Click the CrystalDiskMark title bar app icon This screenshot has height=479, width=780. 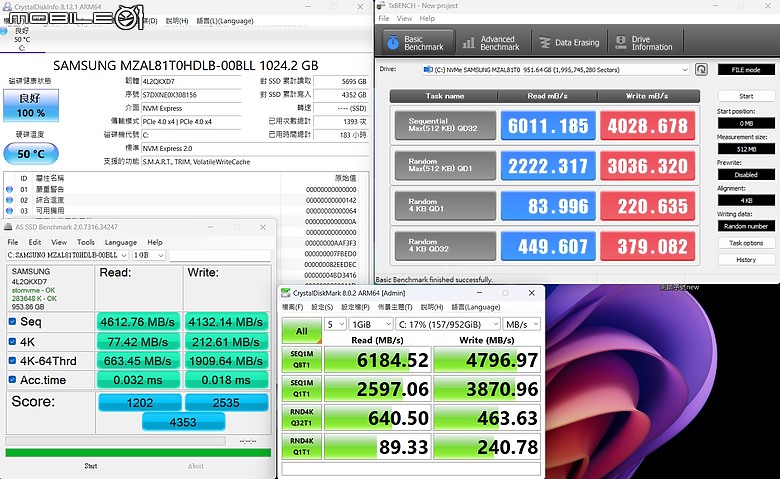point(286,293)
